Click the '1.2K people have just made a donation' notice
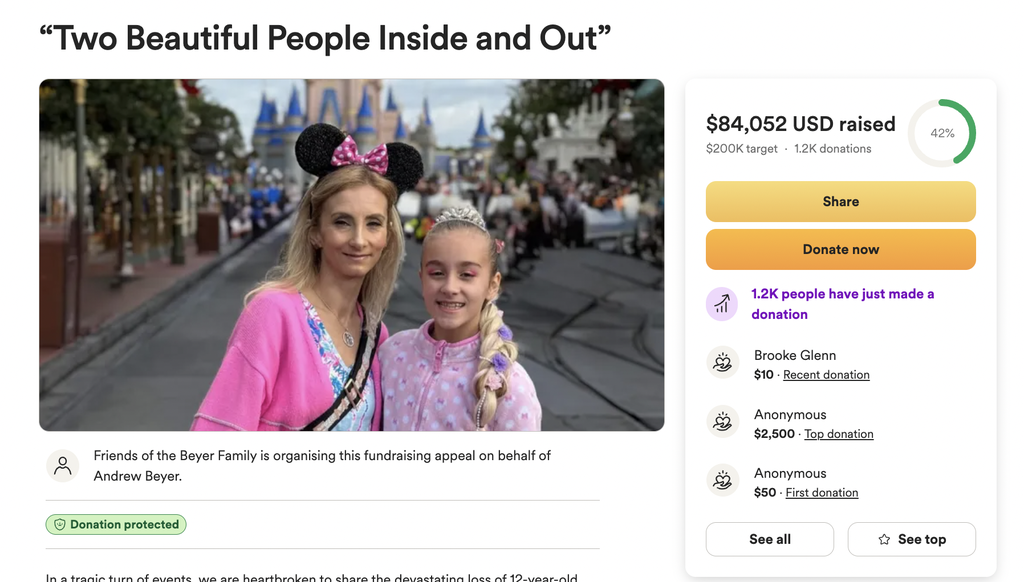This screenshot has width=1024, height=584. [842, 304]
